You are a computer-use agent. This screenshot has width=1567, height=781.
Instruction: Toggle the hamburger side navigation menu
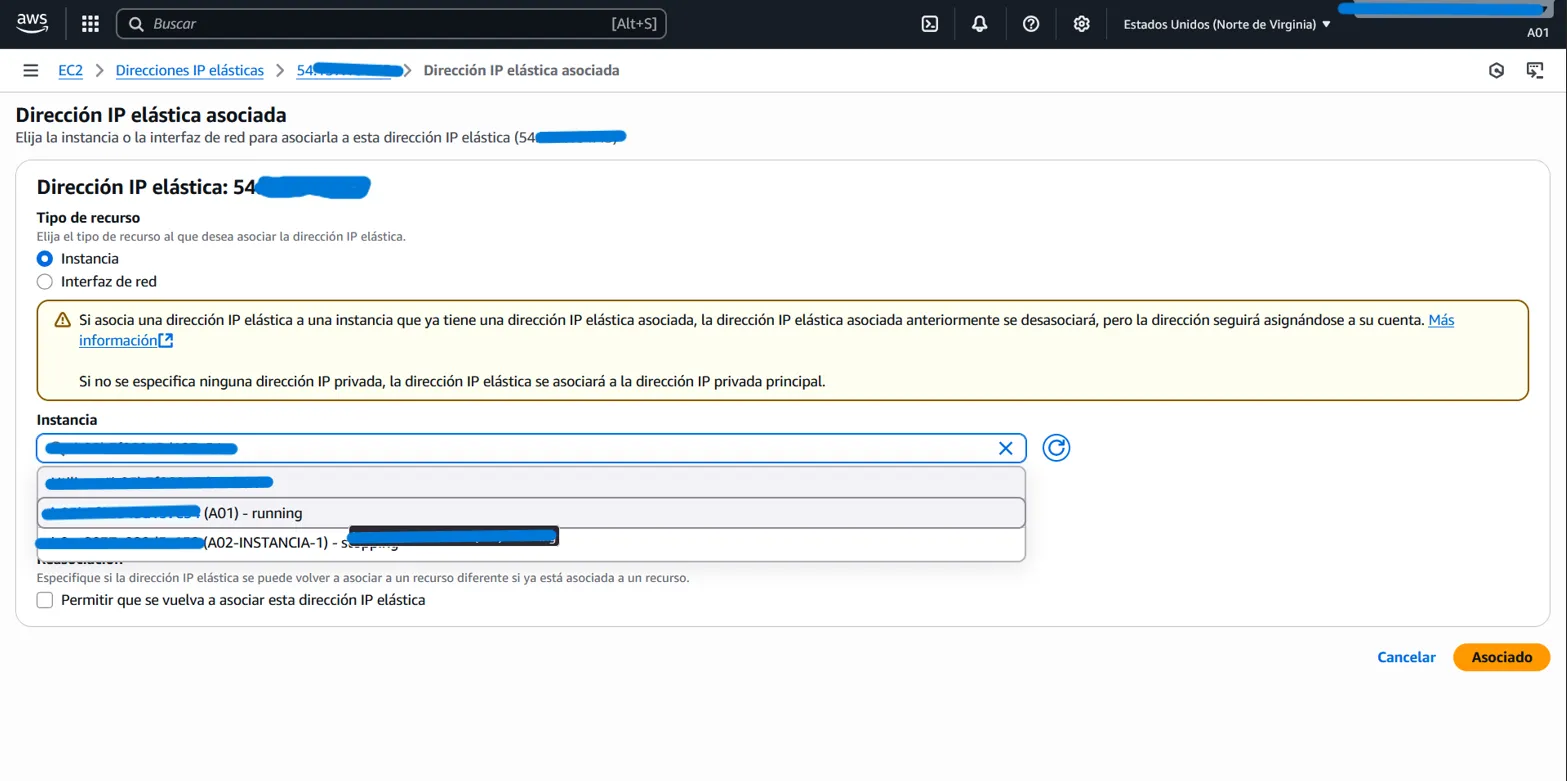click(31, 70)
